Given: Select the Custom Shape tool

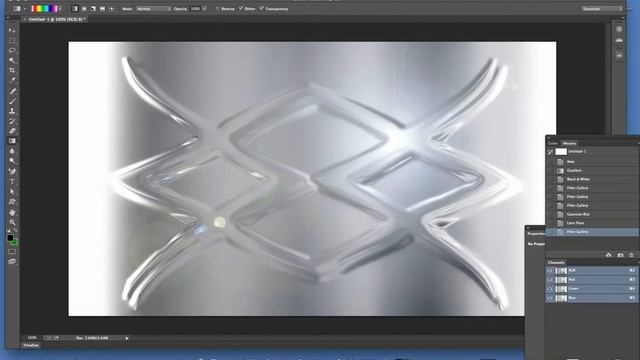Looking at the screenshot, I should pos(12,202).
